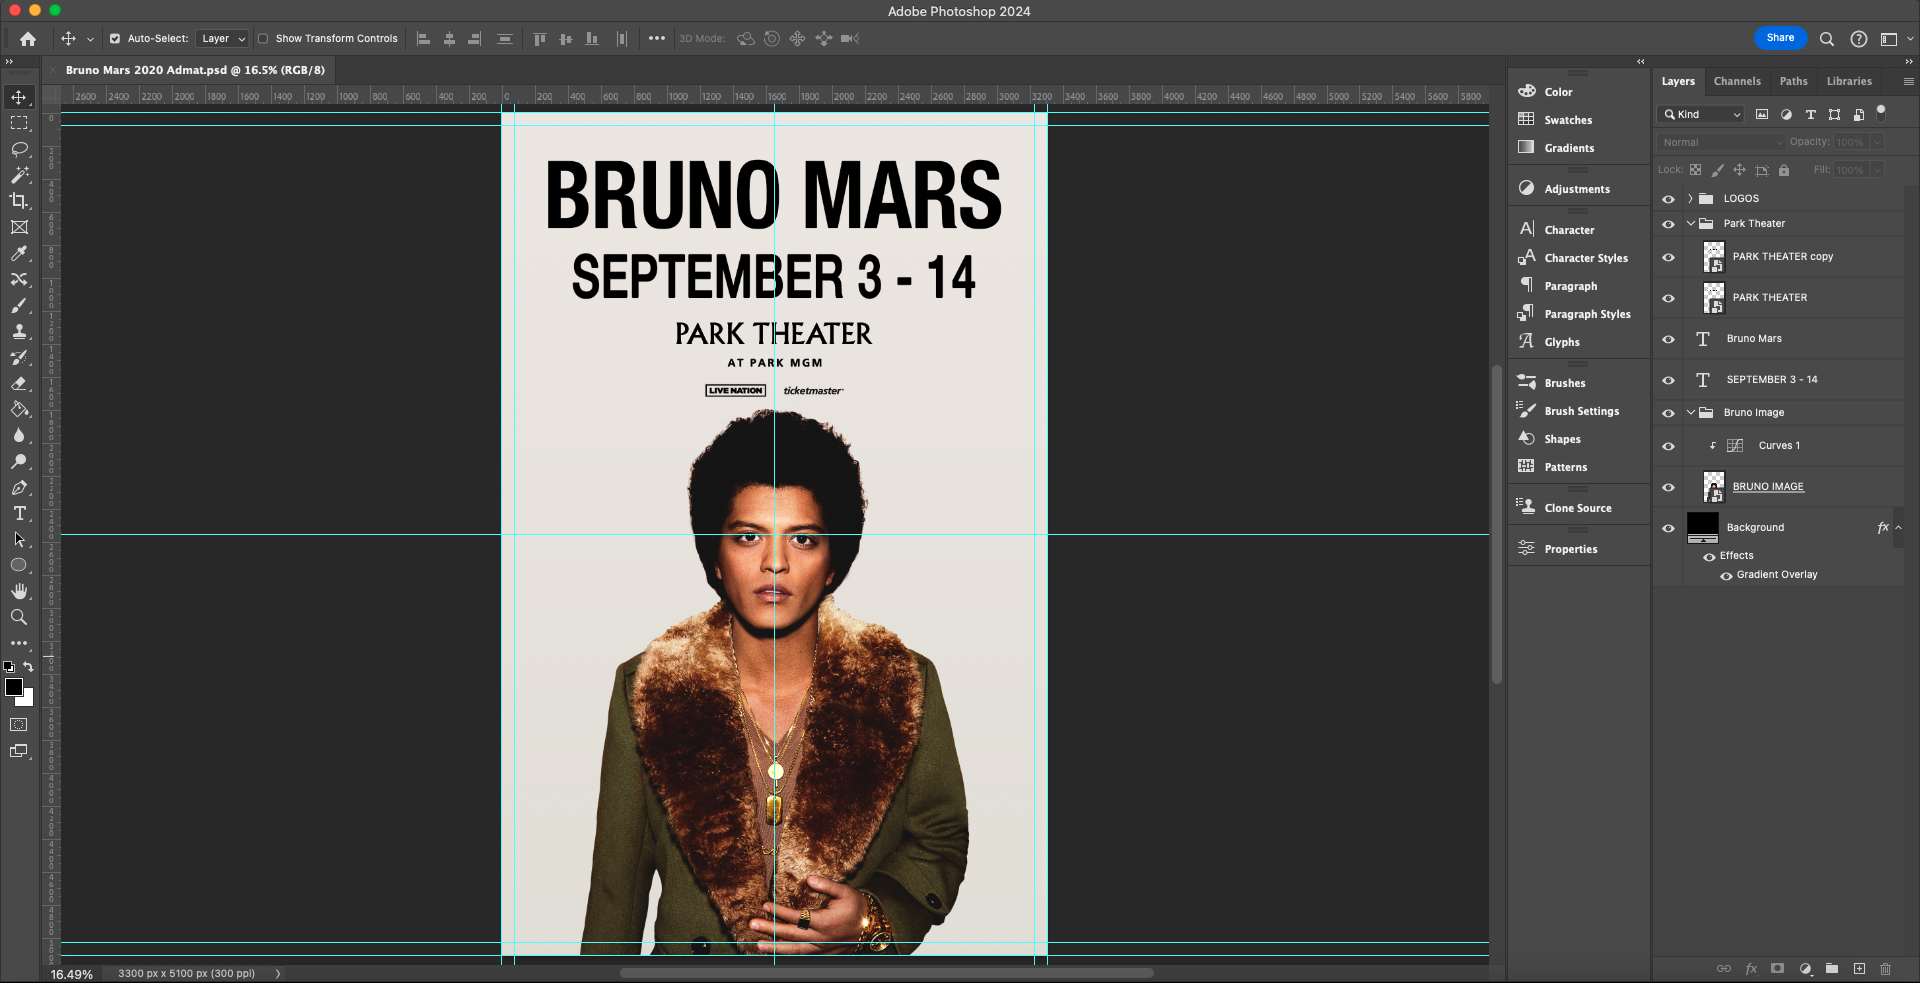Enable Show Transform Controls checkbox

tap(263, 39)
